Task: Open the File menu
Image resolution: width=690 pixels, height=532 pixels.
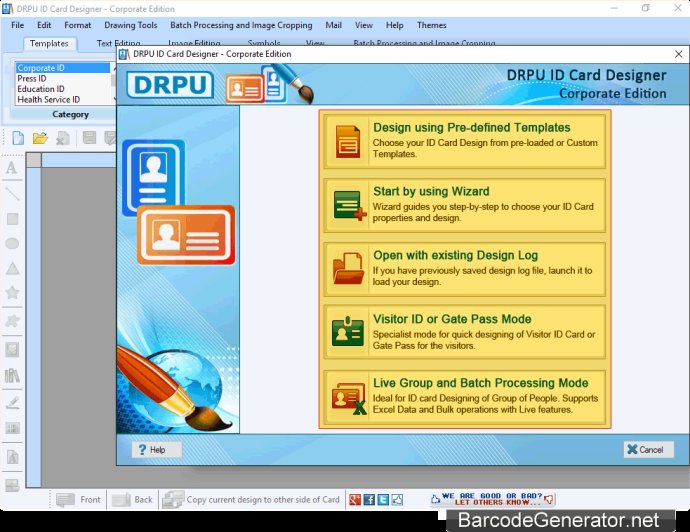Action: [18, 25]
